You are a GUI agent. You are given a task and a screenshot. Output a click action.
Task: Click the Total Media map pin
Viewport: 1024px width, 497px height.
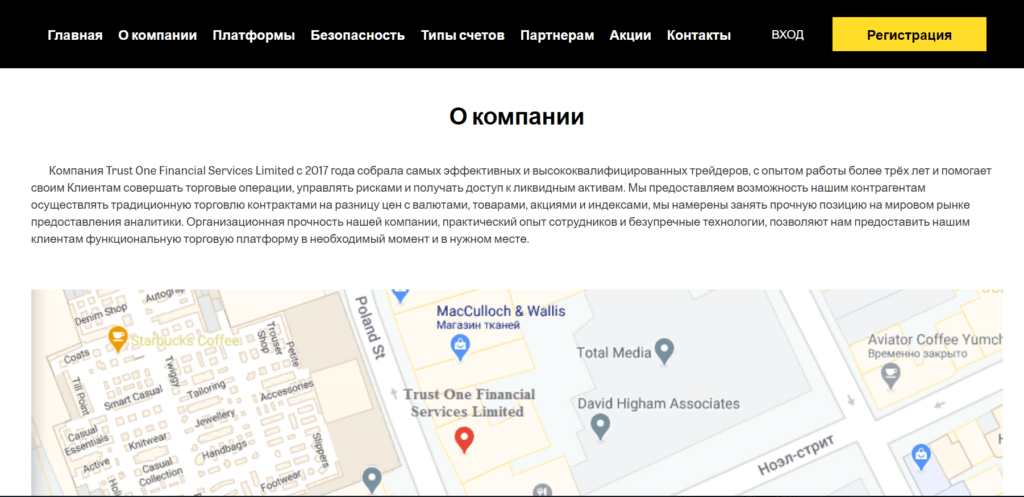tap(664, 352)
